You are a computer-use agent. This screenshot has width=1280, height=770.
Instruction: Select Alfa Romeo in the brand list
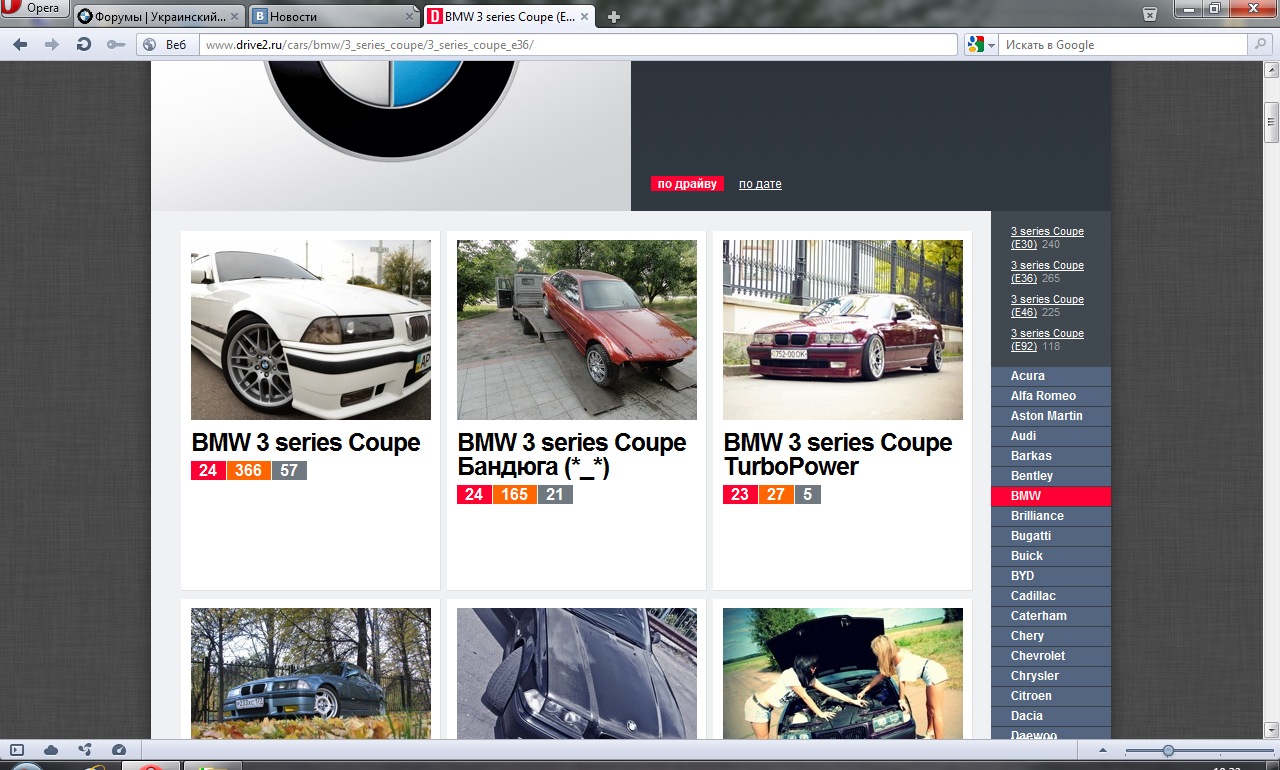pyautogui.click(x=1051, y=396)
